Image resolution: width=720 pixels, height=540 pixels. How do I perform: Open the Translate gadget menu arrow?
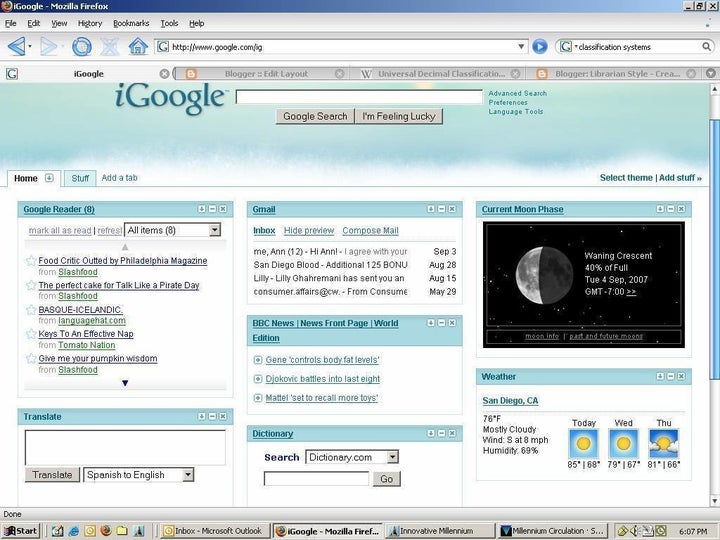pyautogui.click(x=202, y=416)
